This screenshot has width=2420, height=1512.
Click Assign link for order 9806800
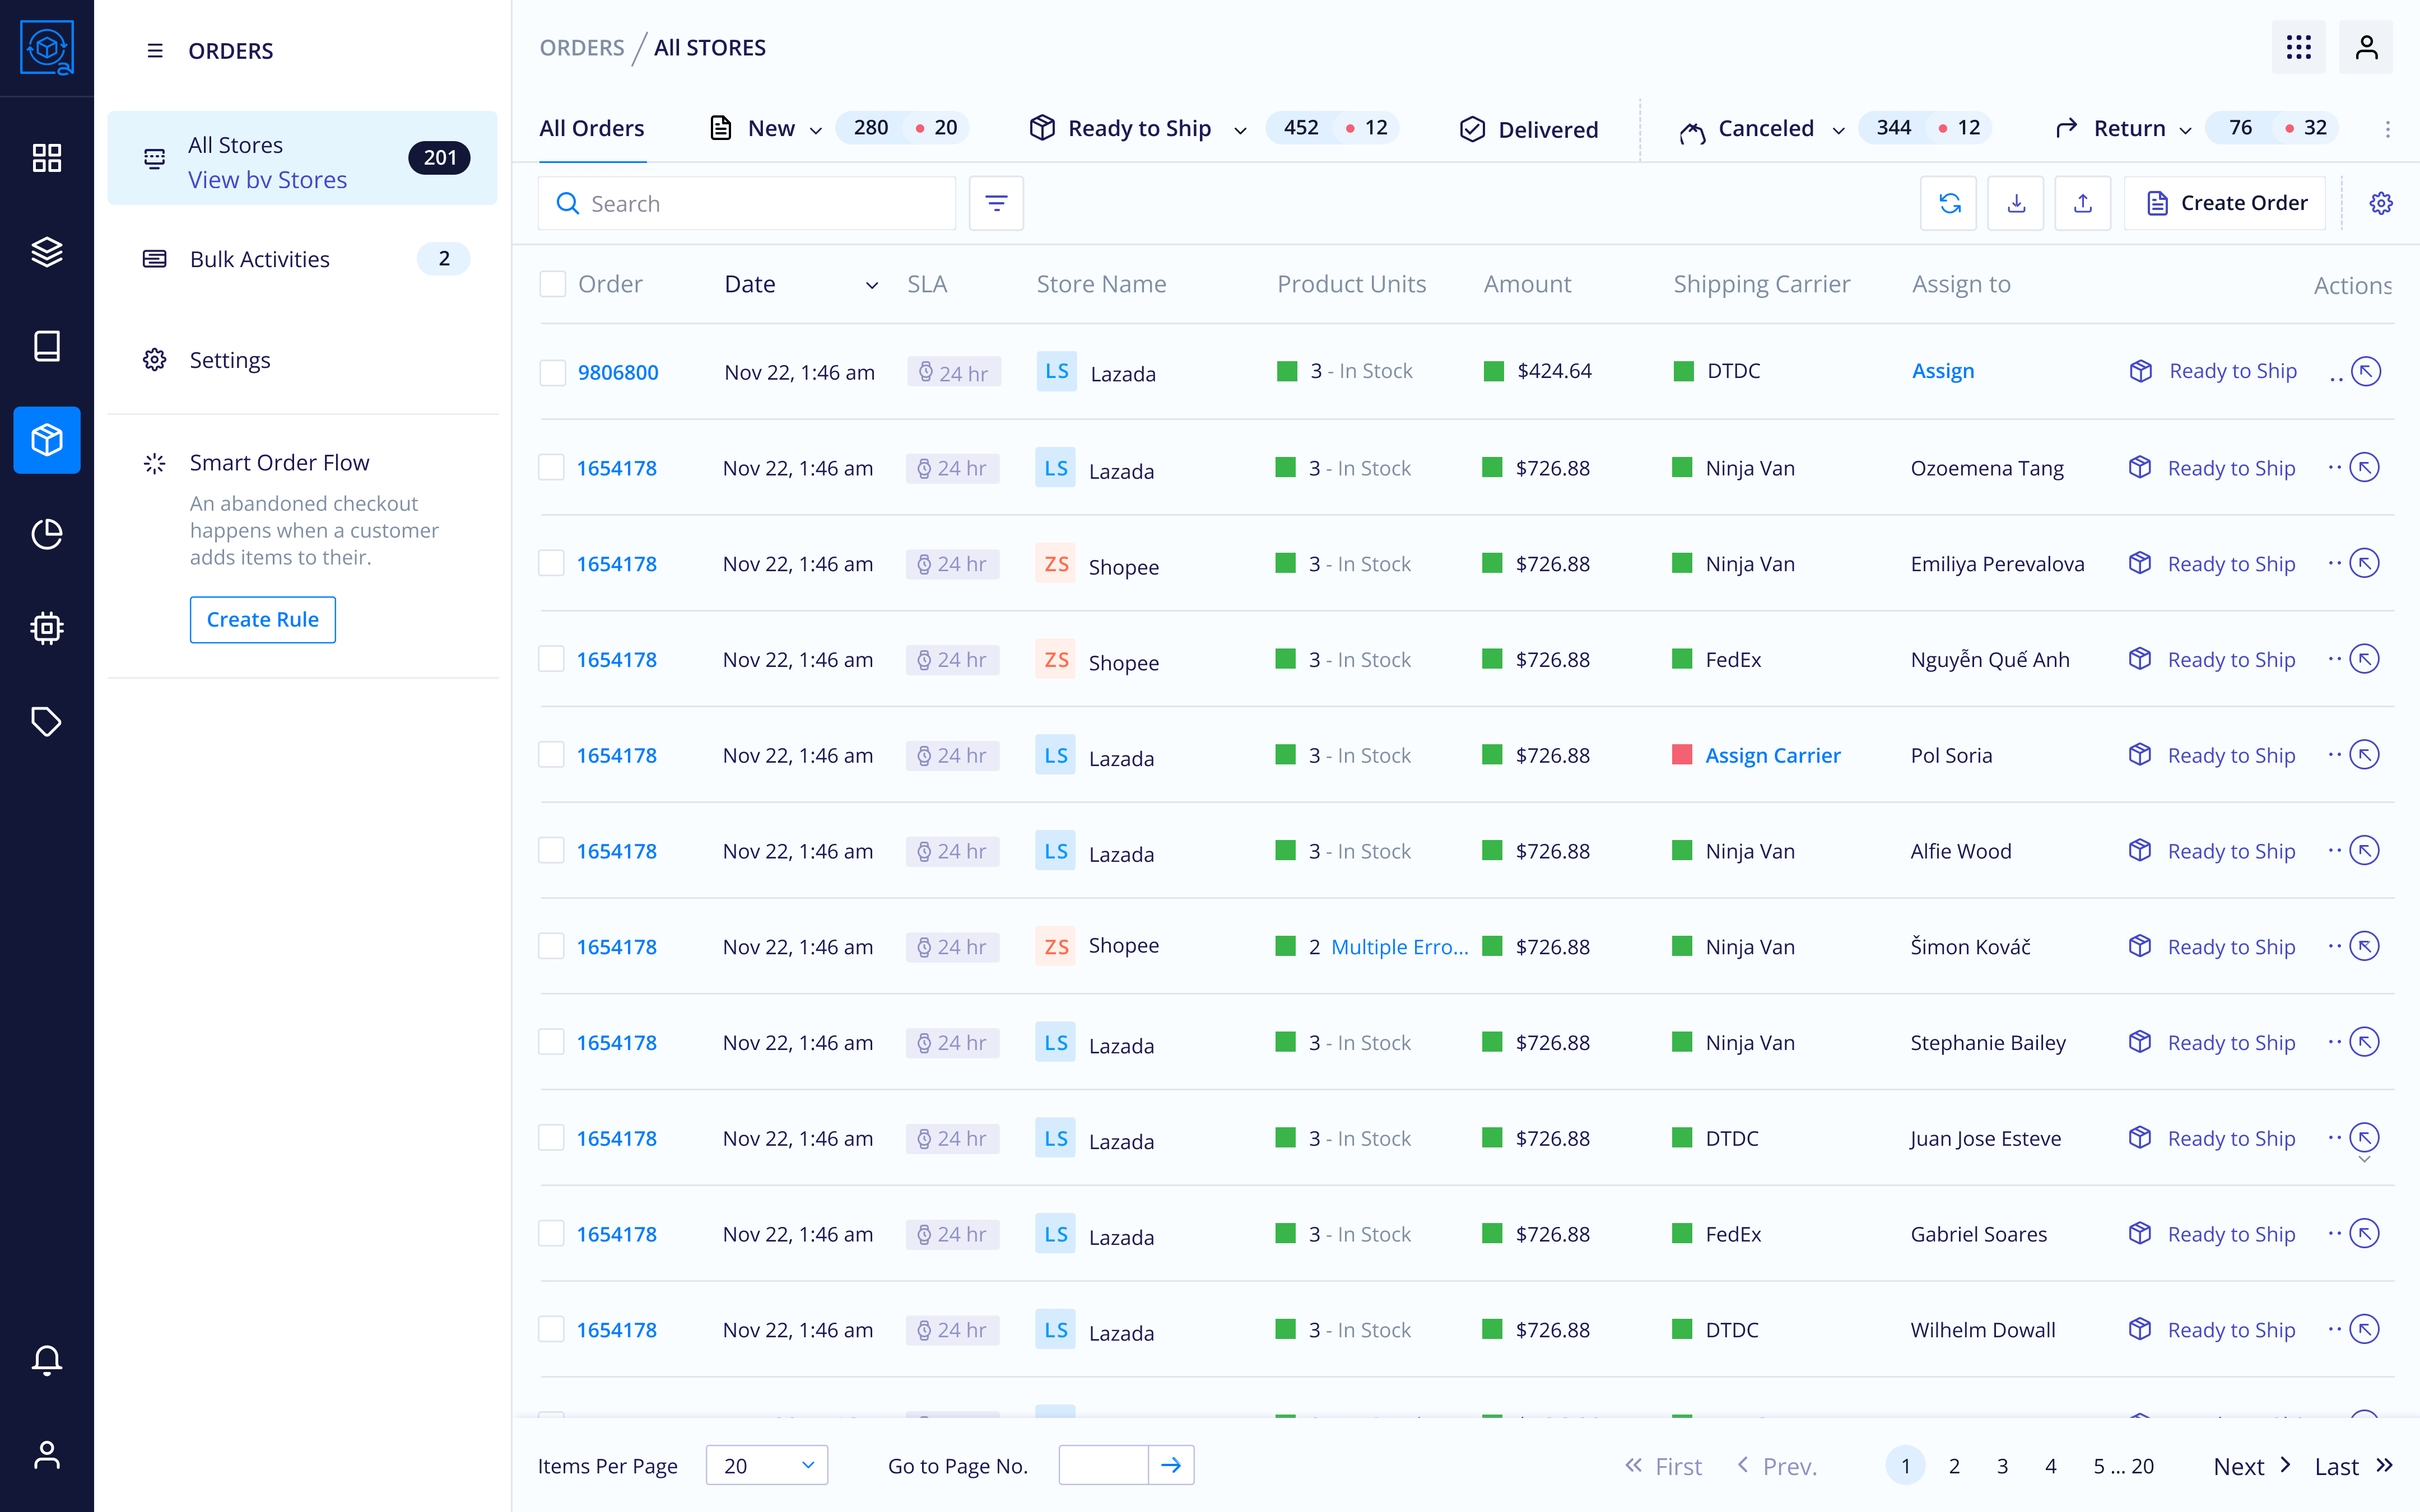1943,371
